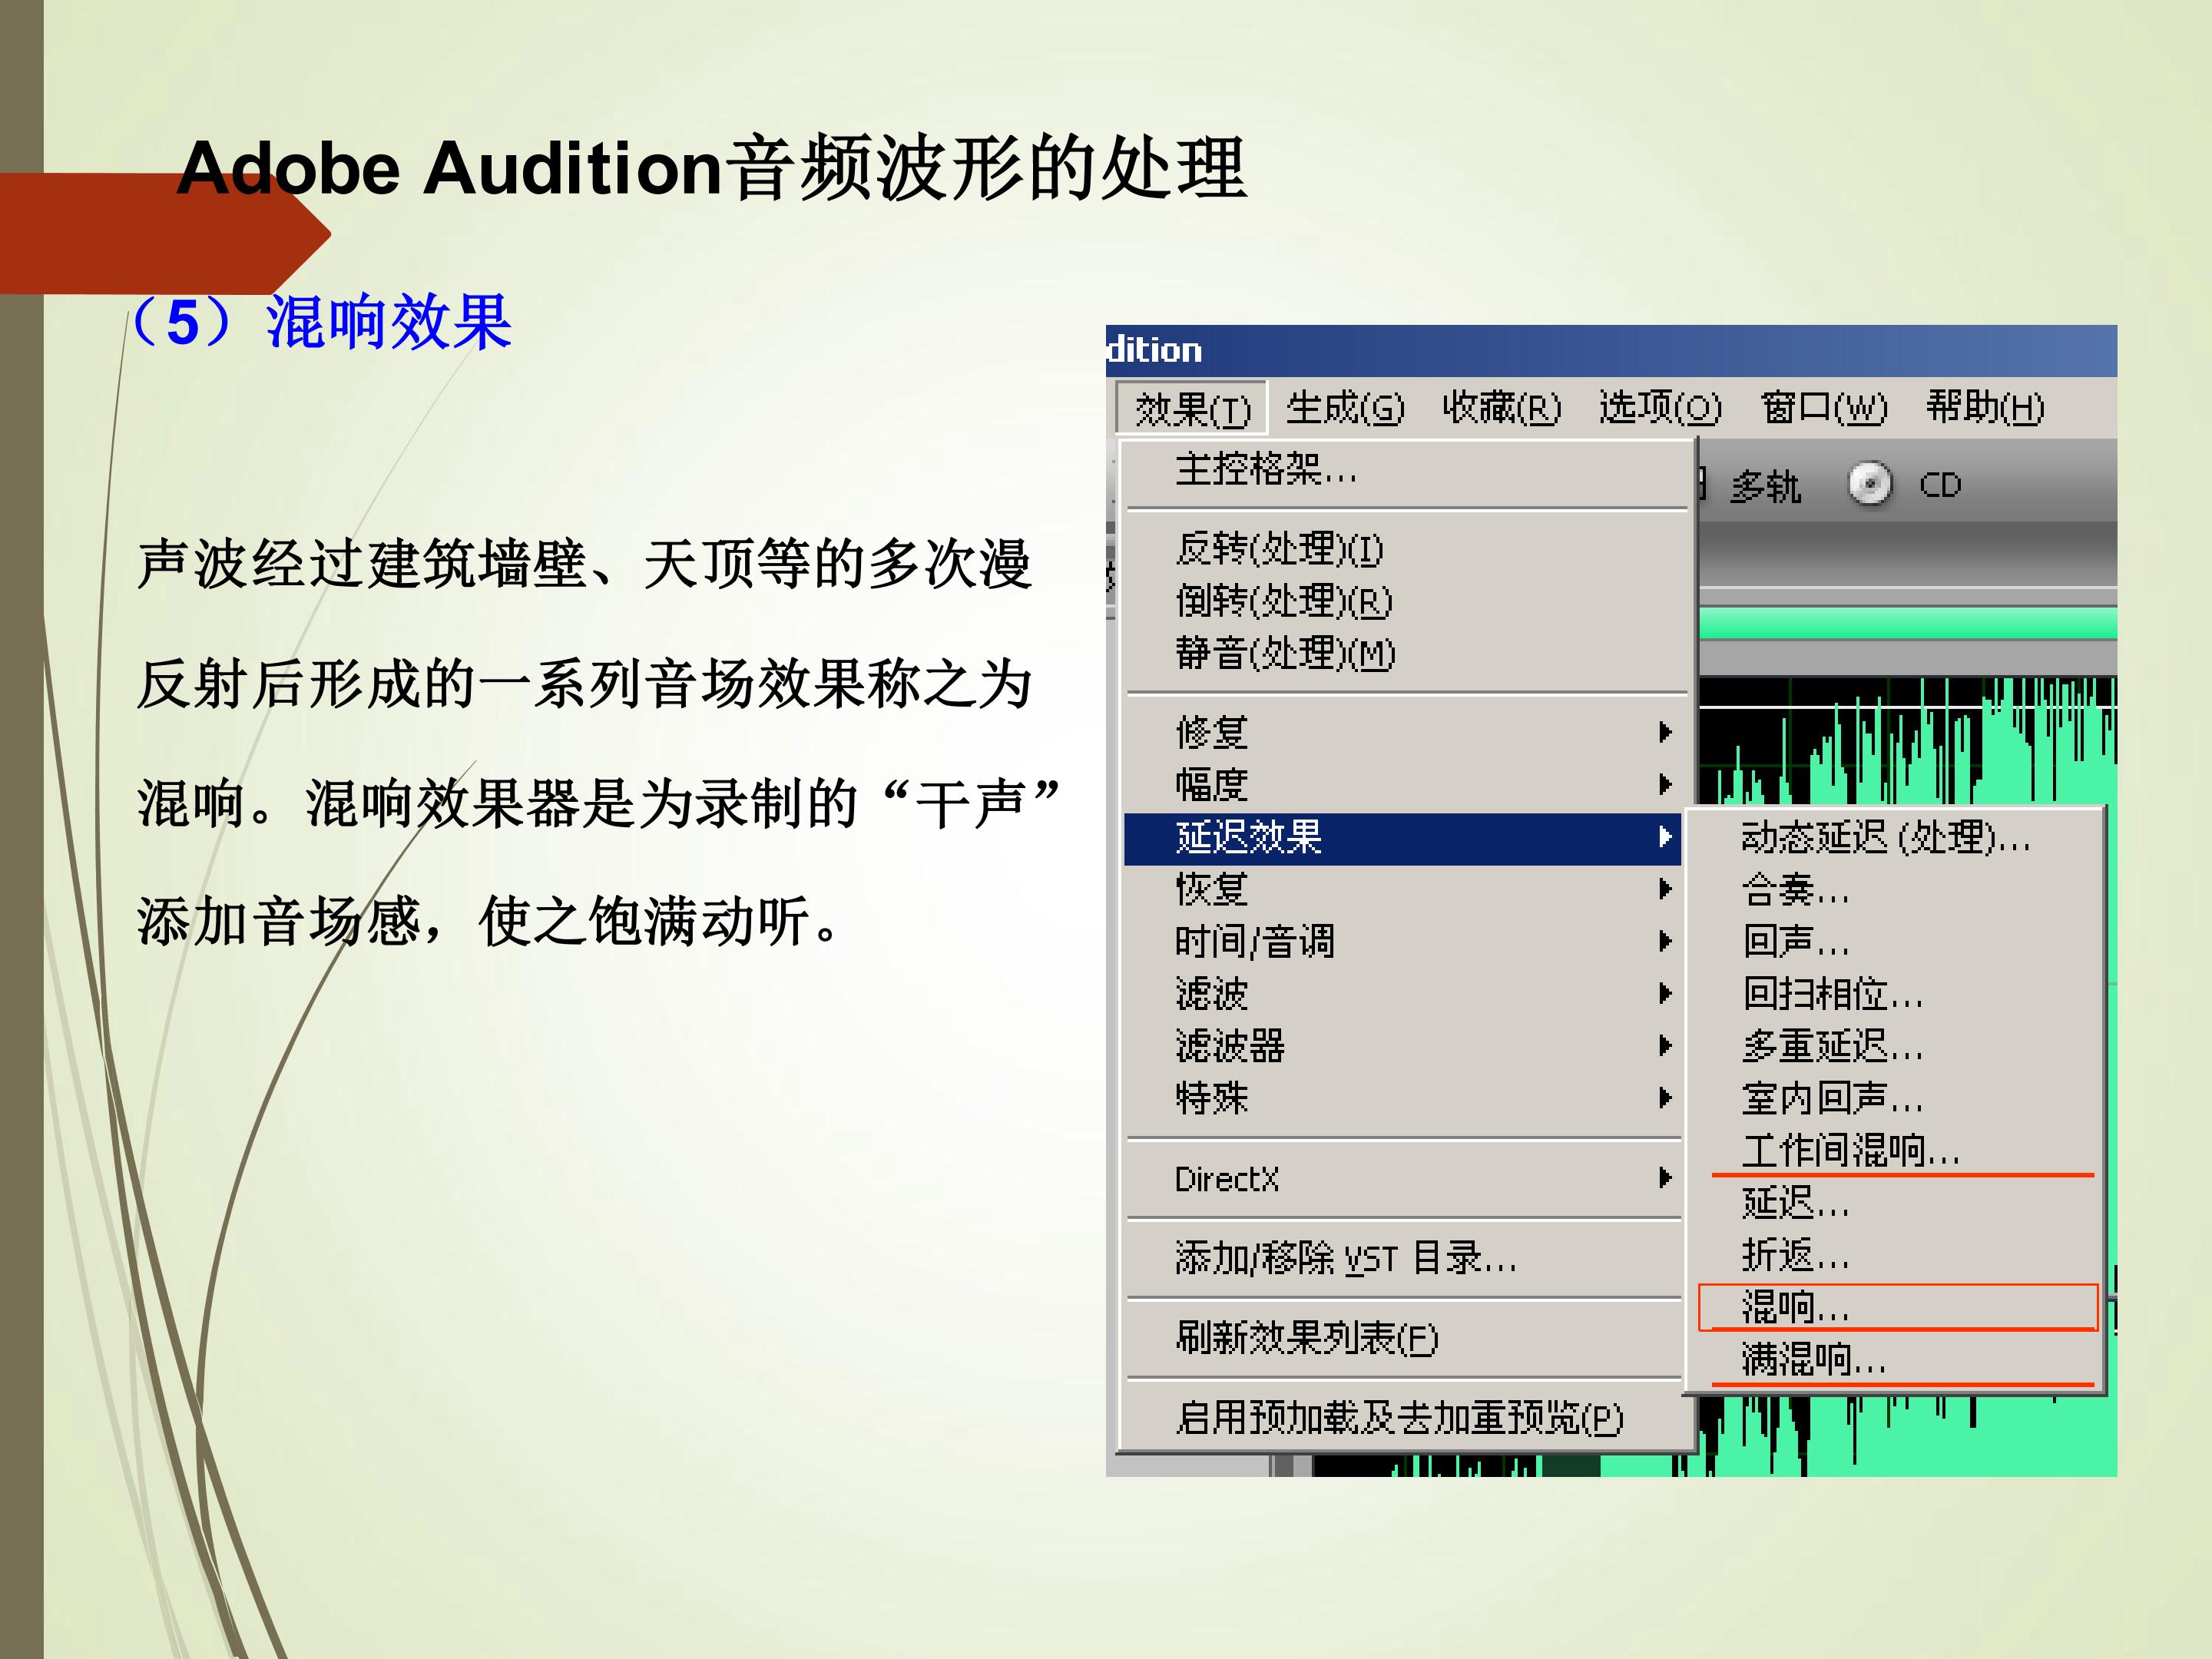This screenshot has height=1659, width=2212.
Task: Expand the 修复 submenu
Action: pos(1402,732)
